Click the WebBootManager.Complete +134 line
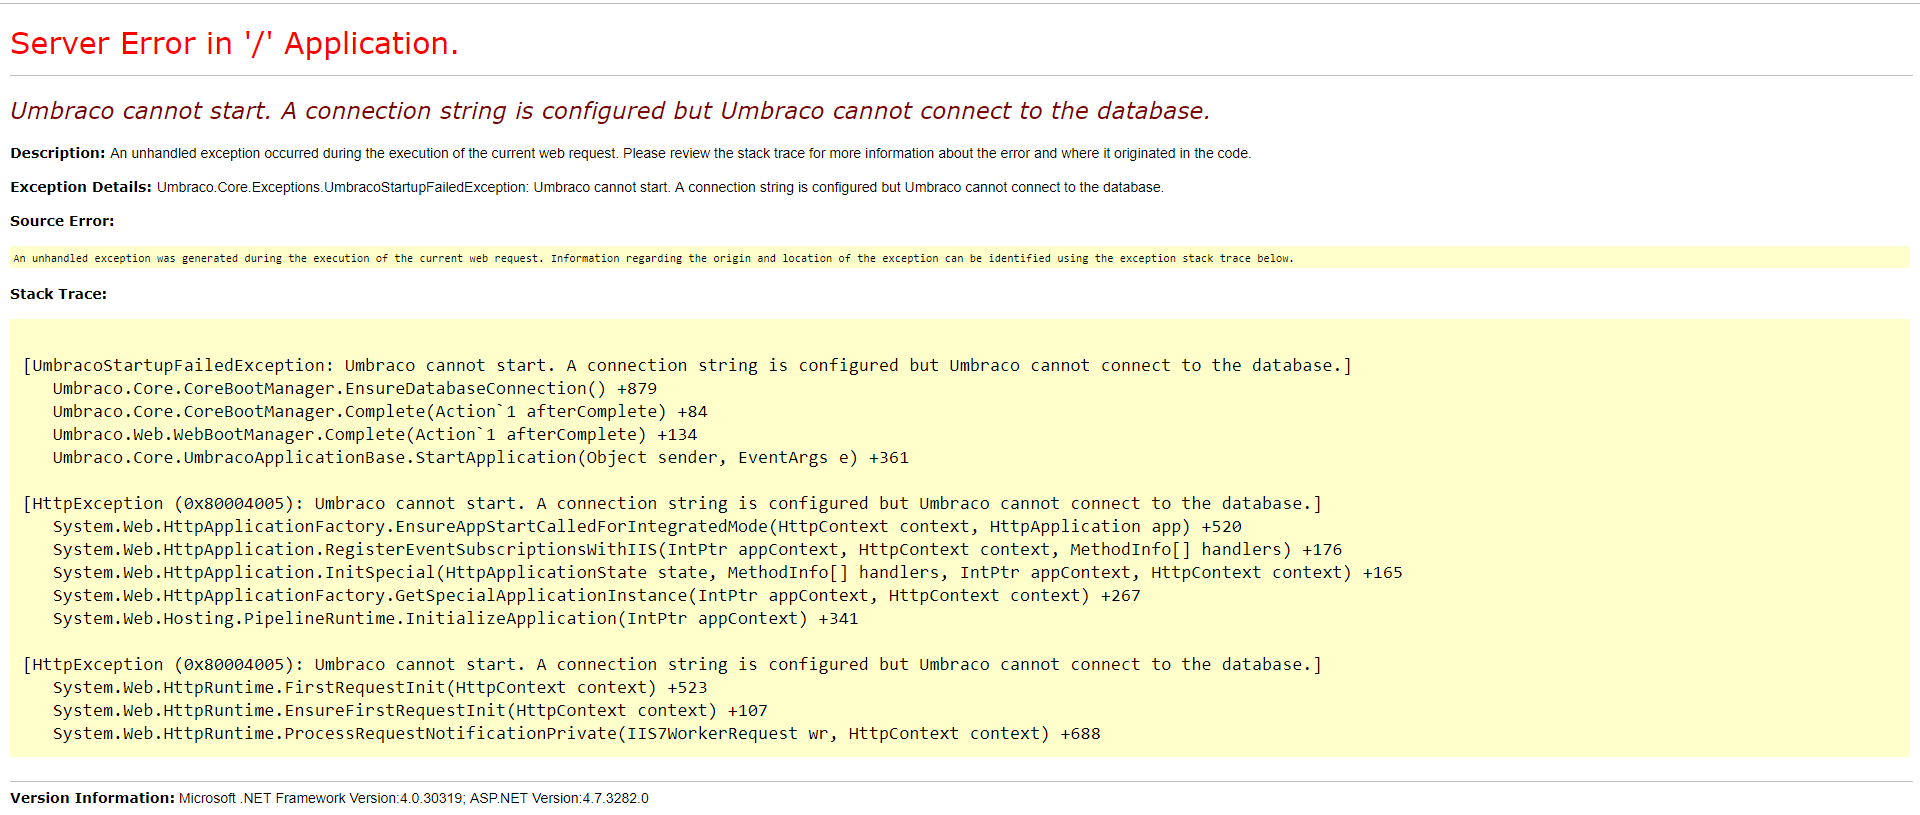 click(x=375, y=435)
